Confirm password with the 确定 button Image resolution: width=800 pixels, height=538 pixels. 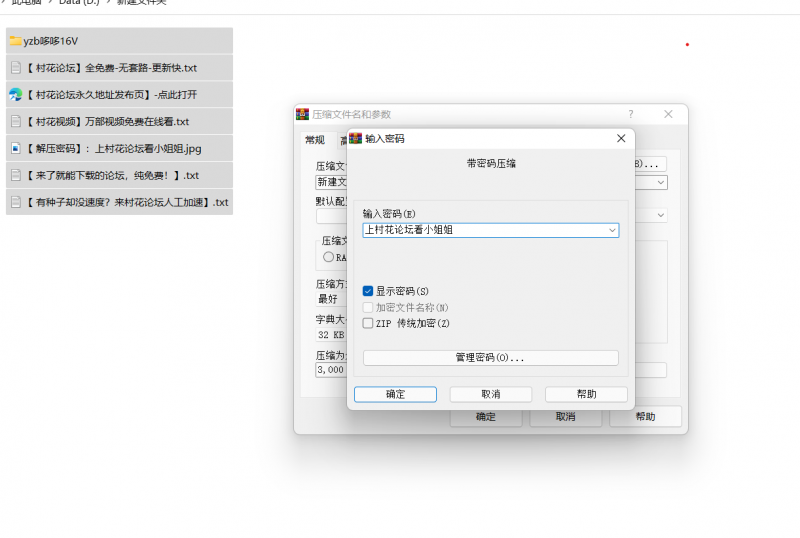pyautogui.click(x=395, y=394)
